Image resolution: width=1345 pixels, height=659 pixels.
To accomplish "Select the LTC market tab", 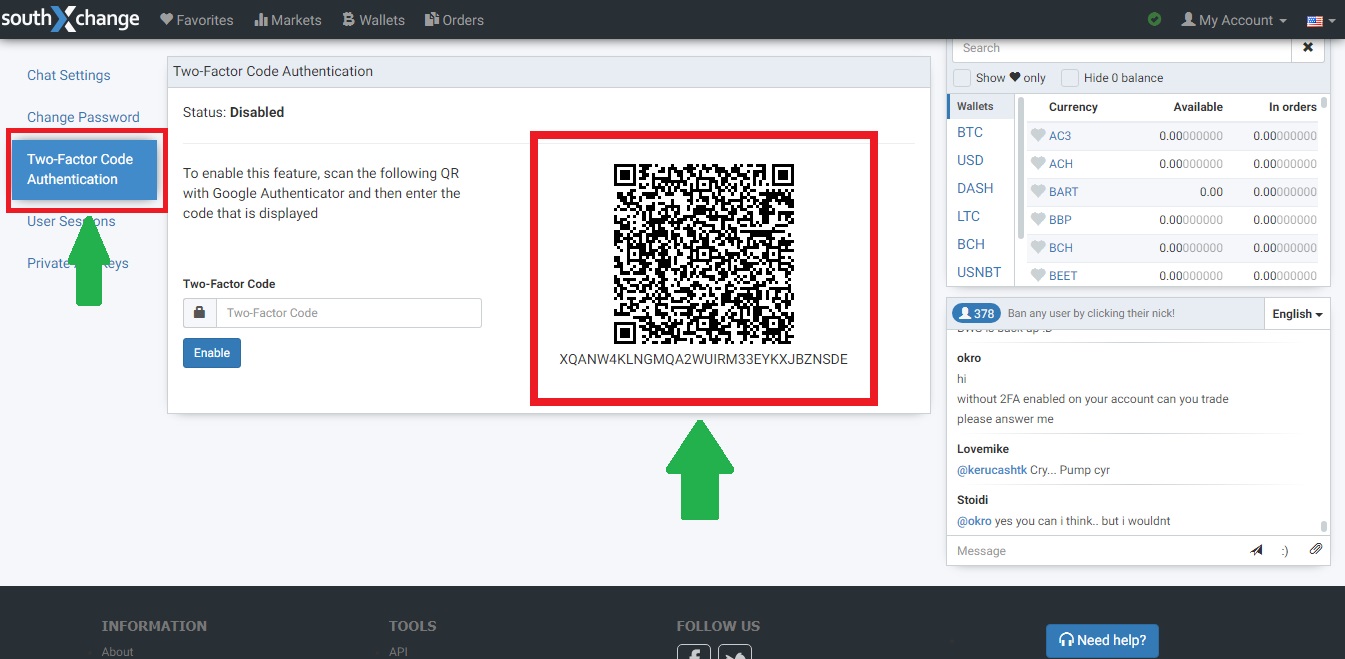I will coord(969,216).
